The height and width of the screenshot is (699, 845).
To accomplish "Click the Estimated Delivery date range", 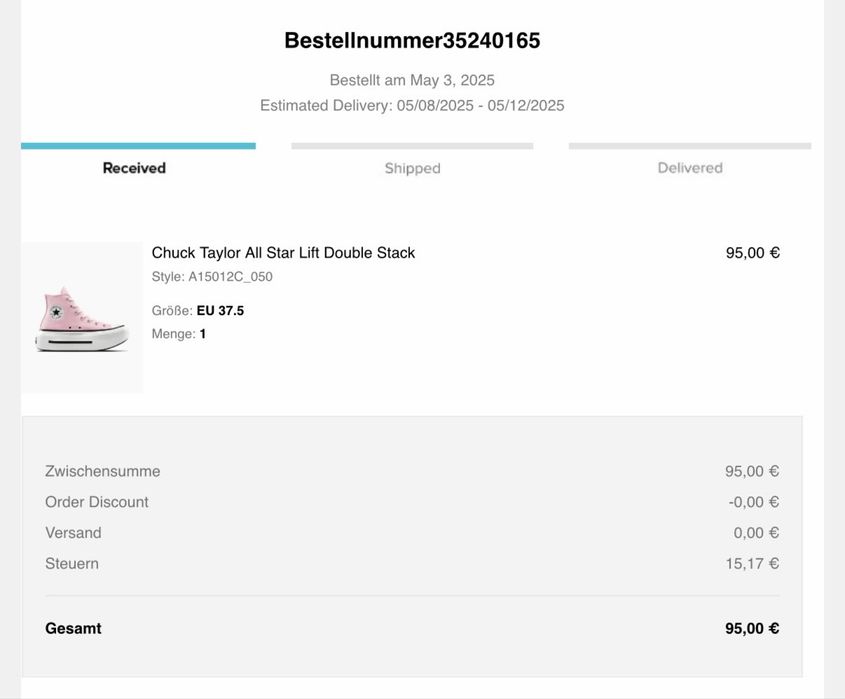I will tap(412, 105).
